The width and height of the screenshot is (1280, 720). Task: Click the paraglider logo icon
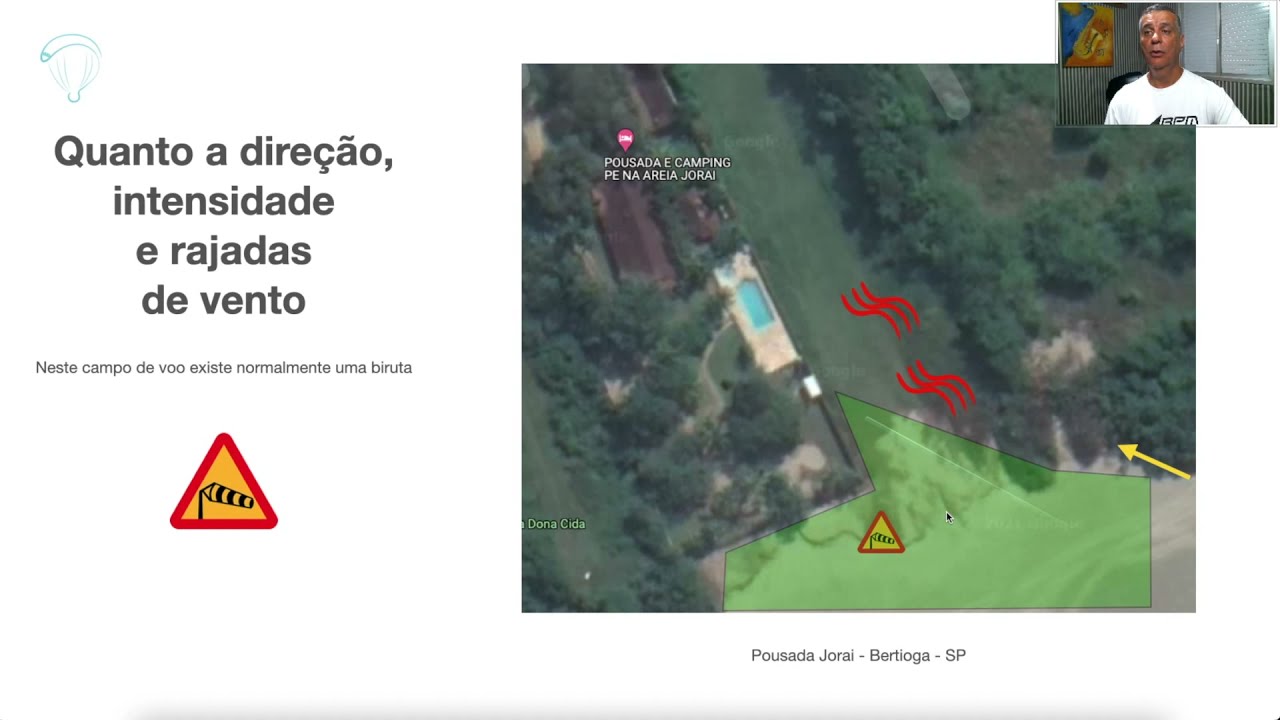71,68
